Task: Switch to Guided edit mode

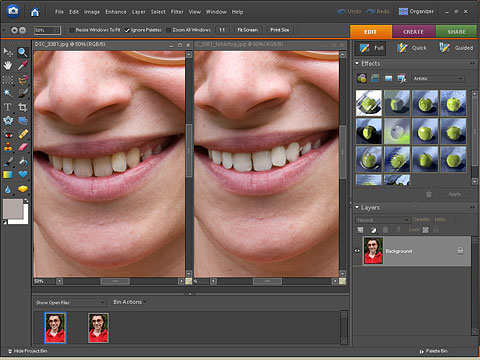Action: 456,48
